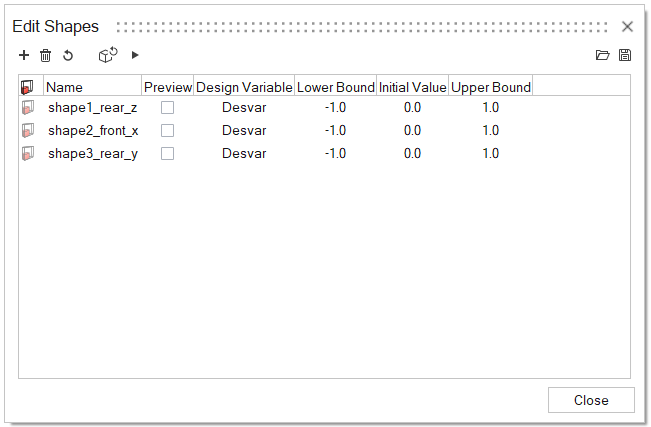
Task: Click the Close button
Action: [591, 400]
